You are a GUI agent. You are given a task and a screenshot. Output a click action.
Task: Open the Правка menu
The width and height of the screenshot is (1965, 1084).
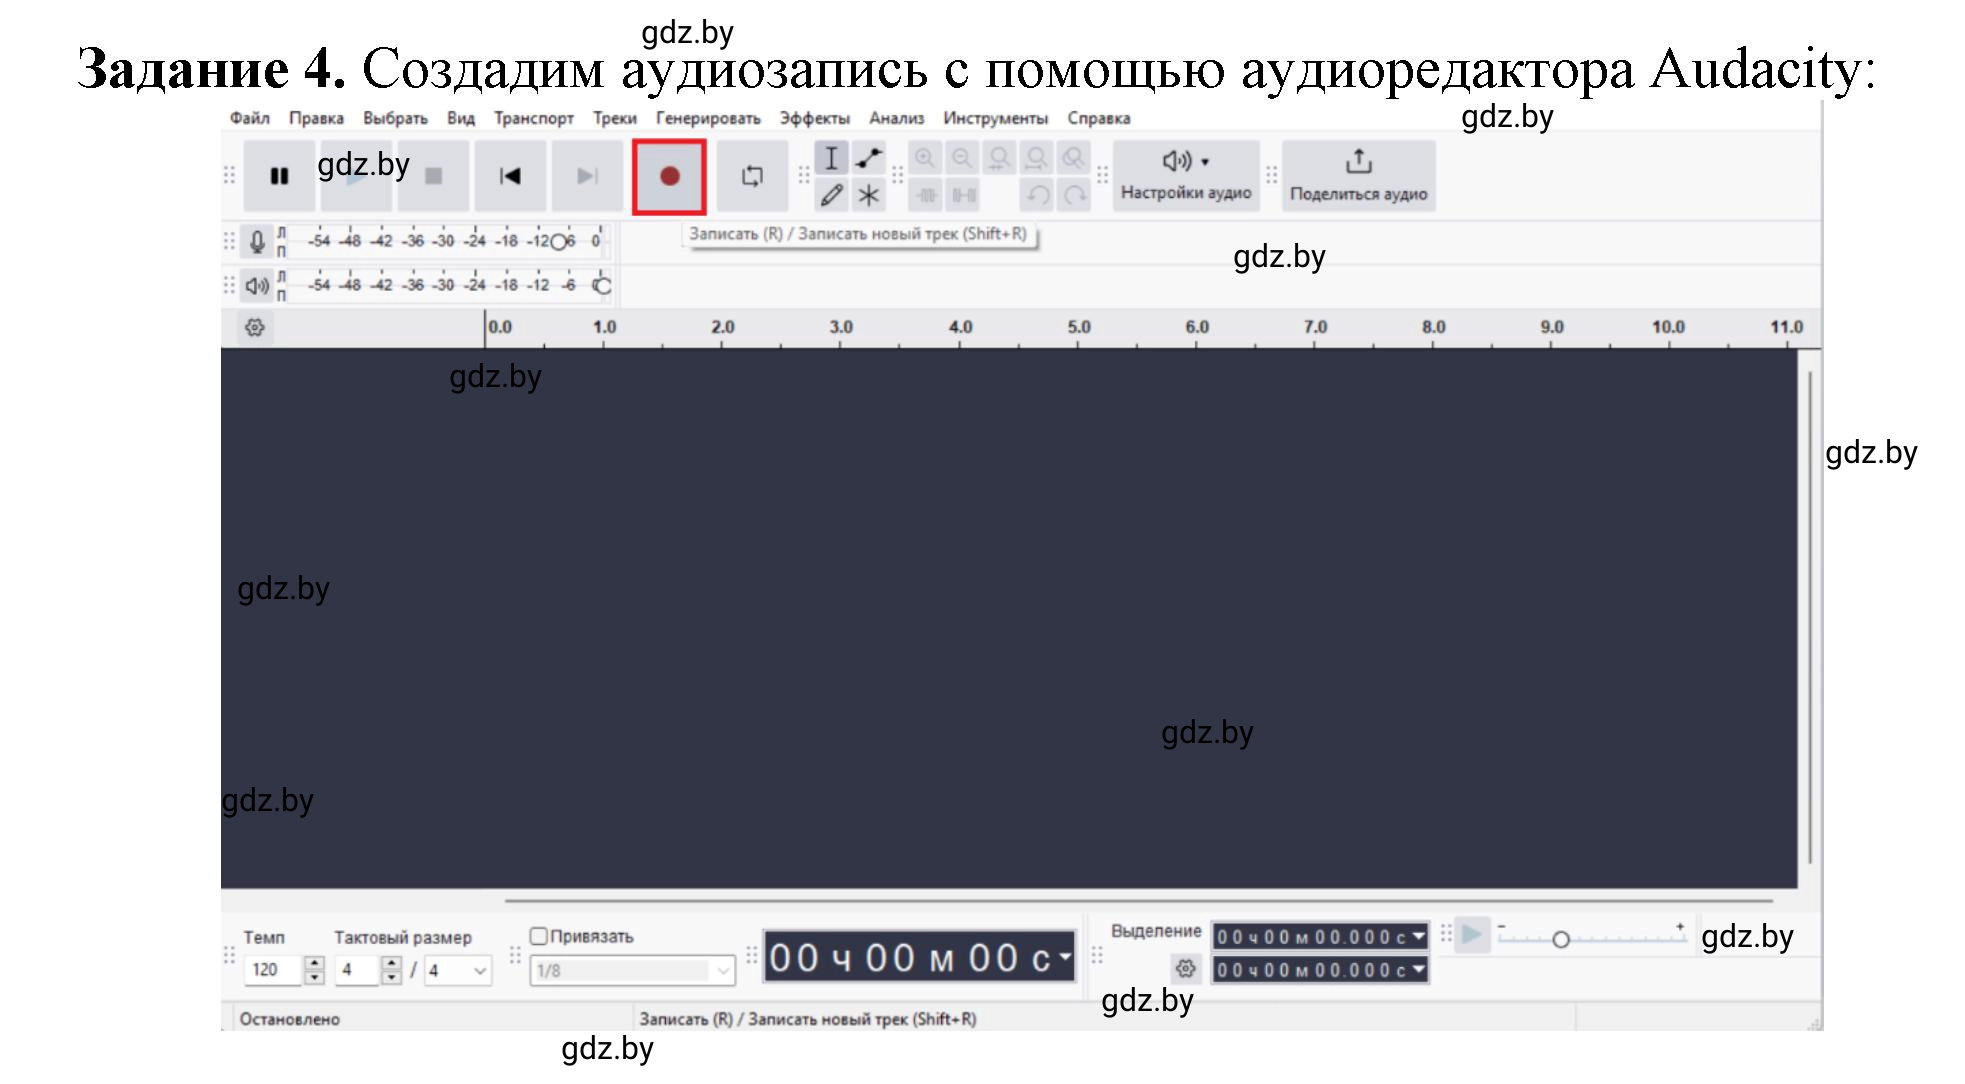click(x=316, y=118)
